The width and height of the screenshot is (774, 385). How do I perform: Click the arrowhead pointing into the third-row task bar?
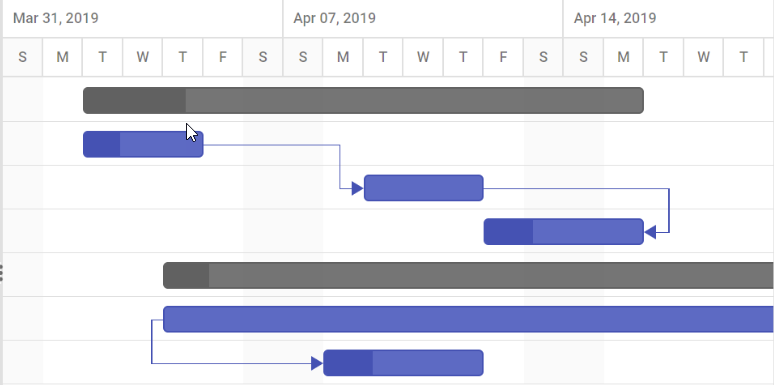(357, 188)
